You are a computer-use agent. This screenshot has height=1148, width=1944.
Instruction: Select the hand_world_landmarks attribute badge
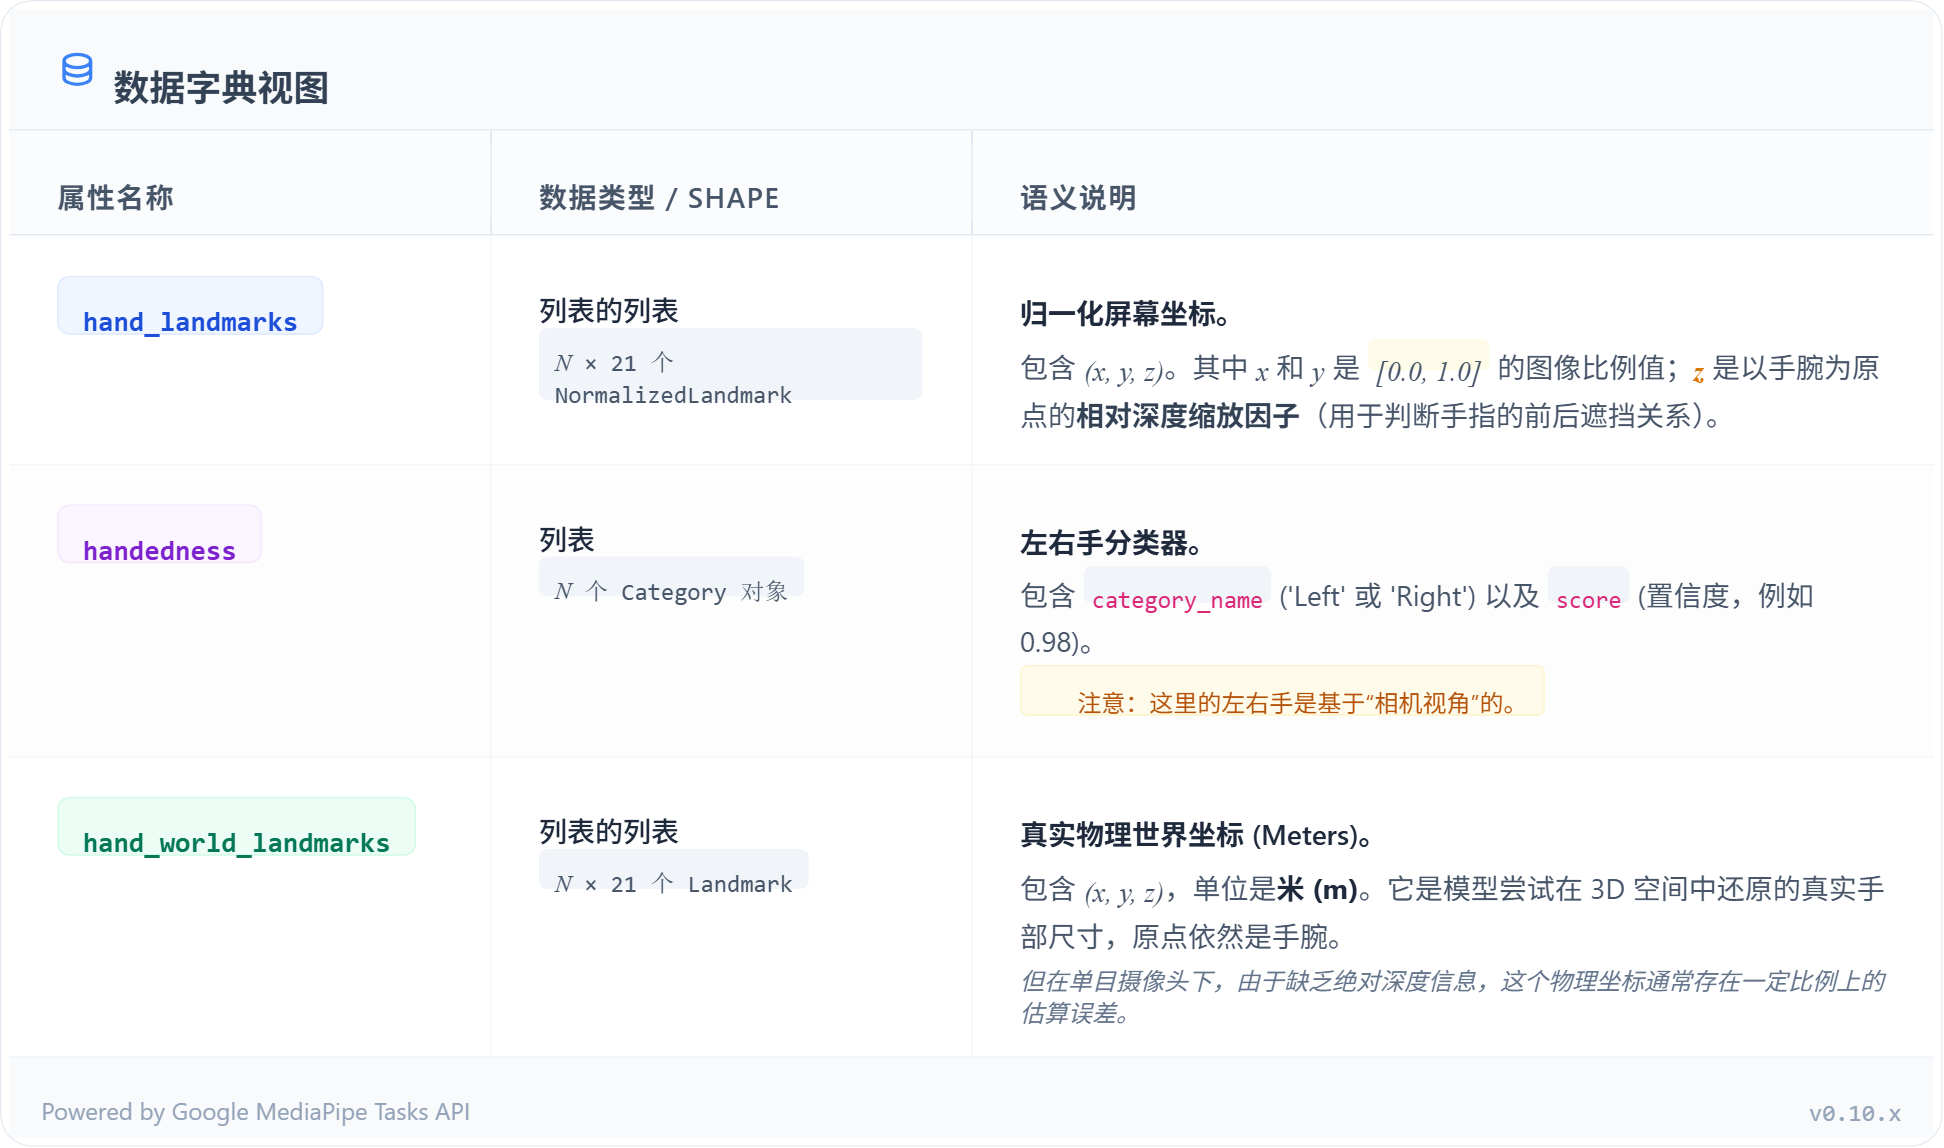click(236, 827)
